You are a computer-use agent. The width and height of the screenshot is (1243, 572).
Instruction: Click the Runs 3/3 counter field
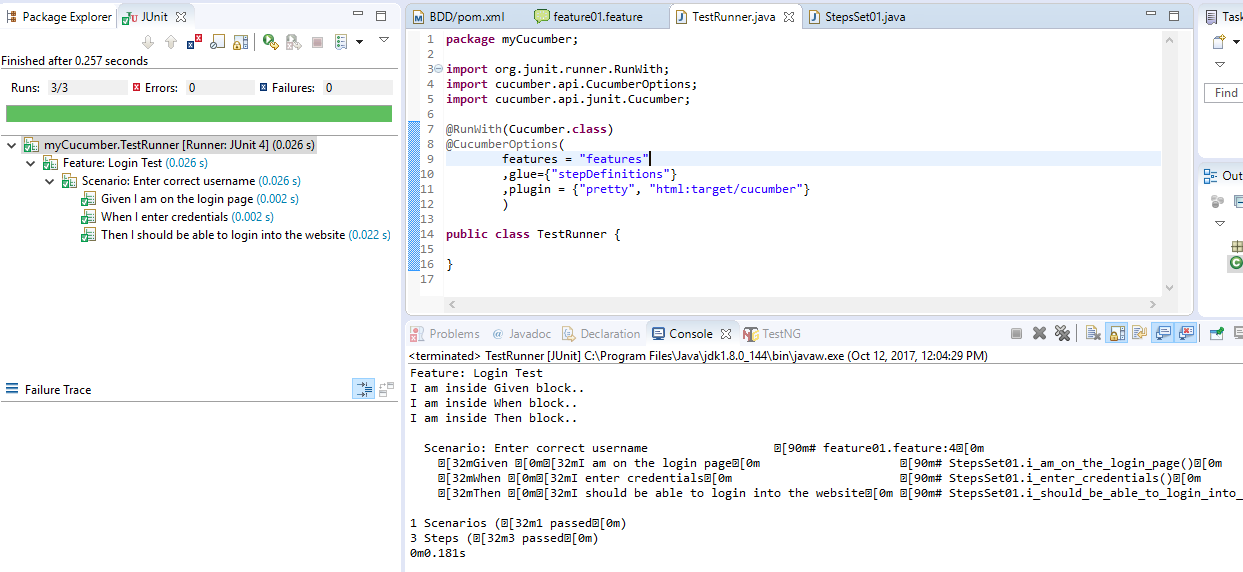tap(86, 88)
